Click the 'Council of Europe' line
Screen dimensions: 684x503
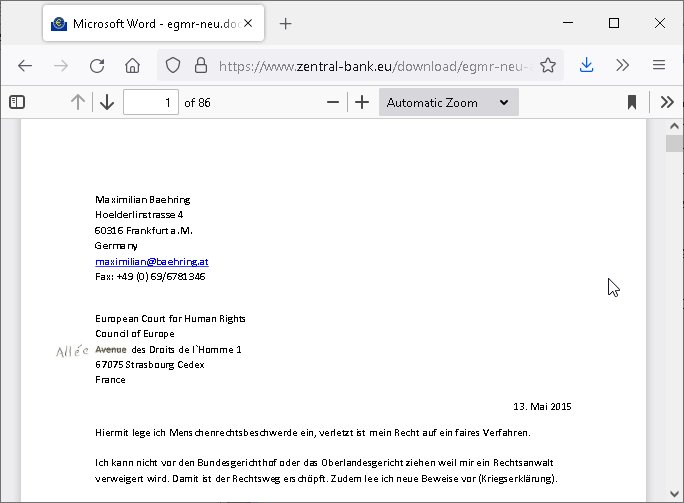click(135, 334)
